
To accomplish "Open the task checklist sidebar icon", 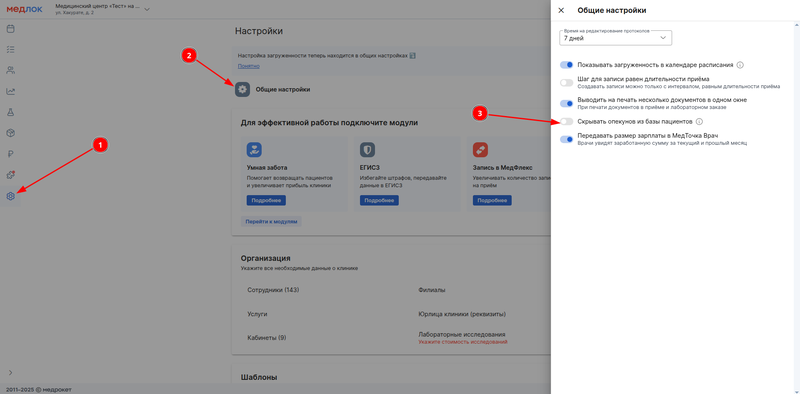I will pyautogui.click(x=10, y=50).
